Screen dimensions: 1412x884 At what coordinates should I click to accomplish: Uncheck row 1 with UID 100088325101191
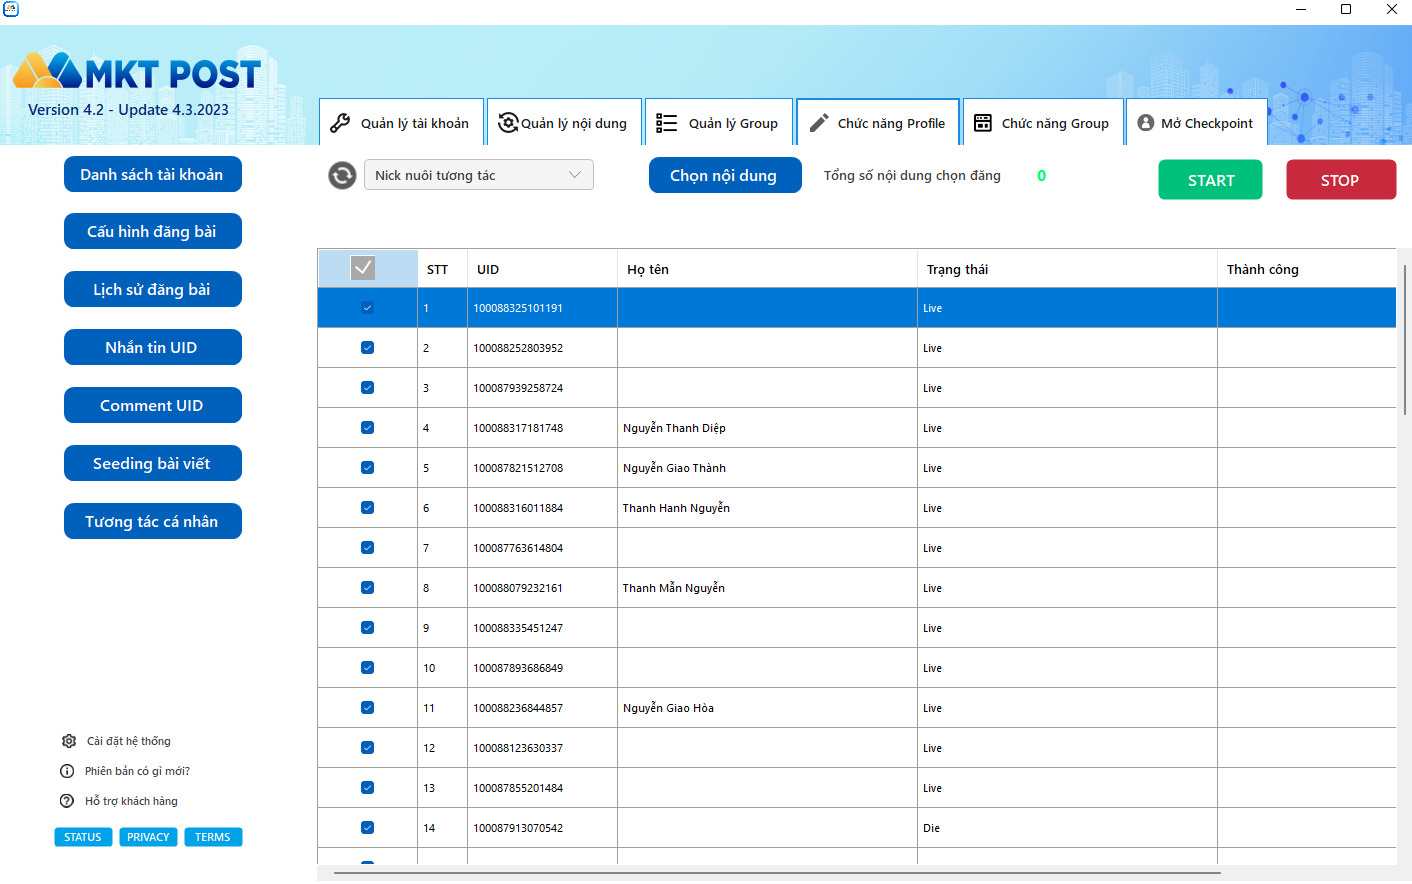pyautogui.click(x=367, y=308)
